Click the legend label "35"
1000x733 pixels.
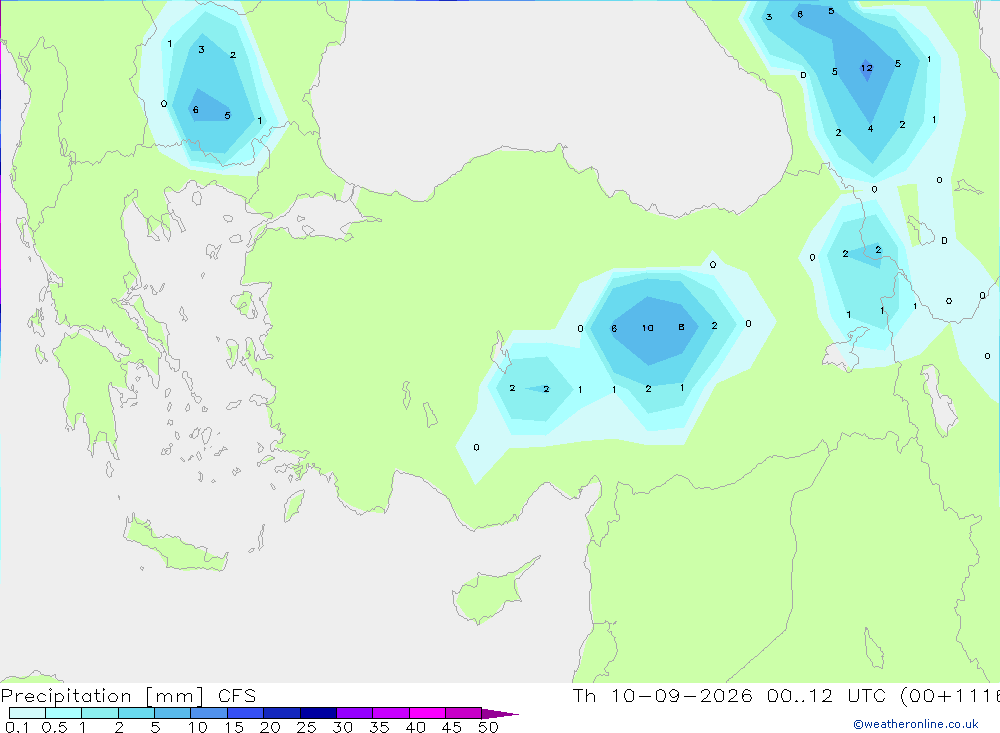[379, 727]
